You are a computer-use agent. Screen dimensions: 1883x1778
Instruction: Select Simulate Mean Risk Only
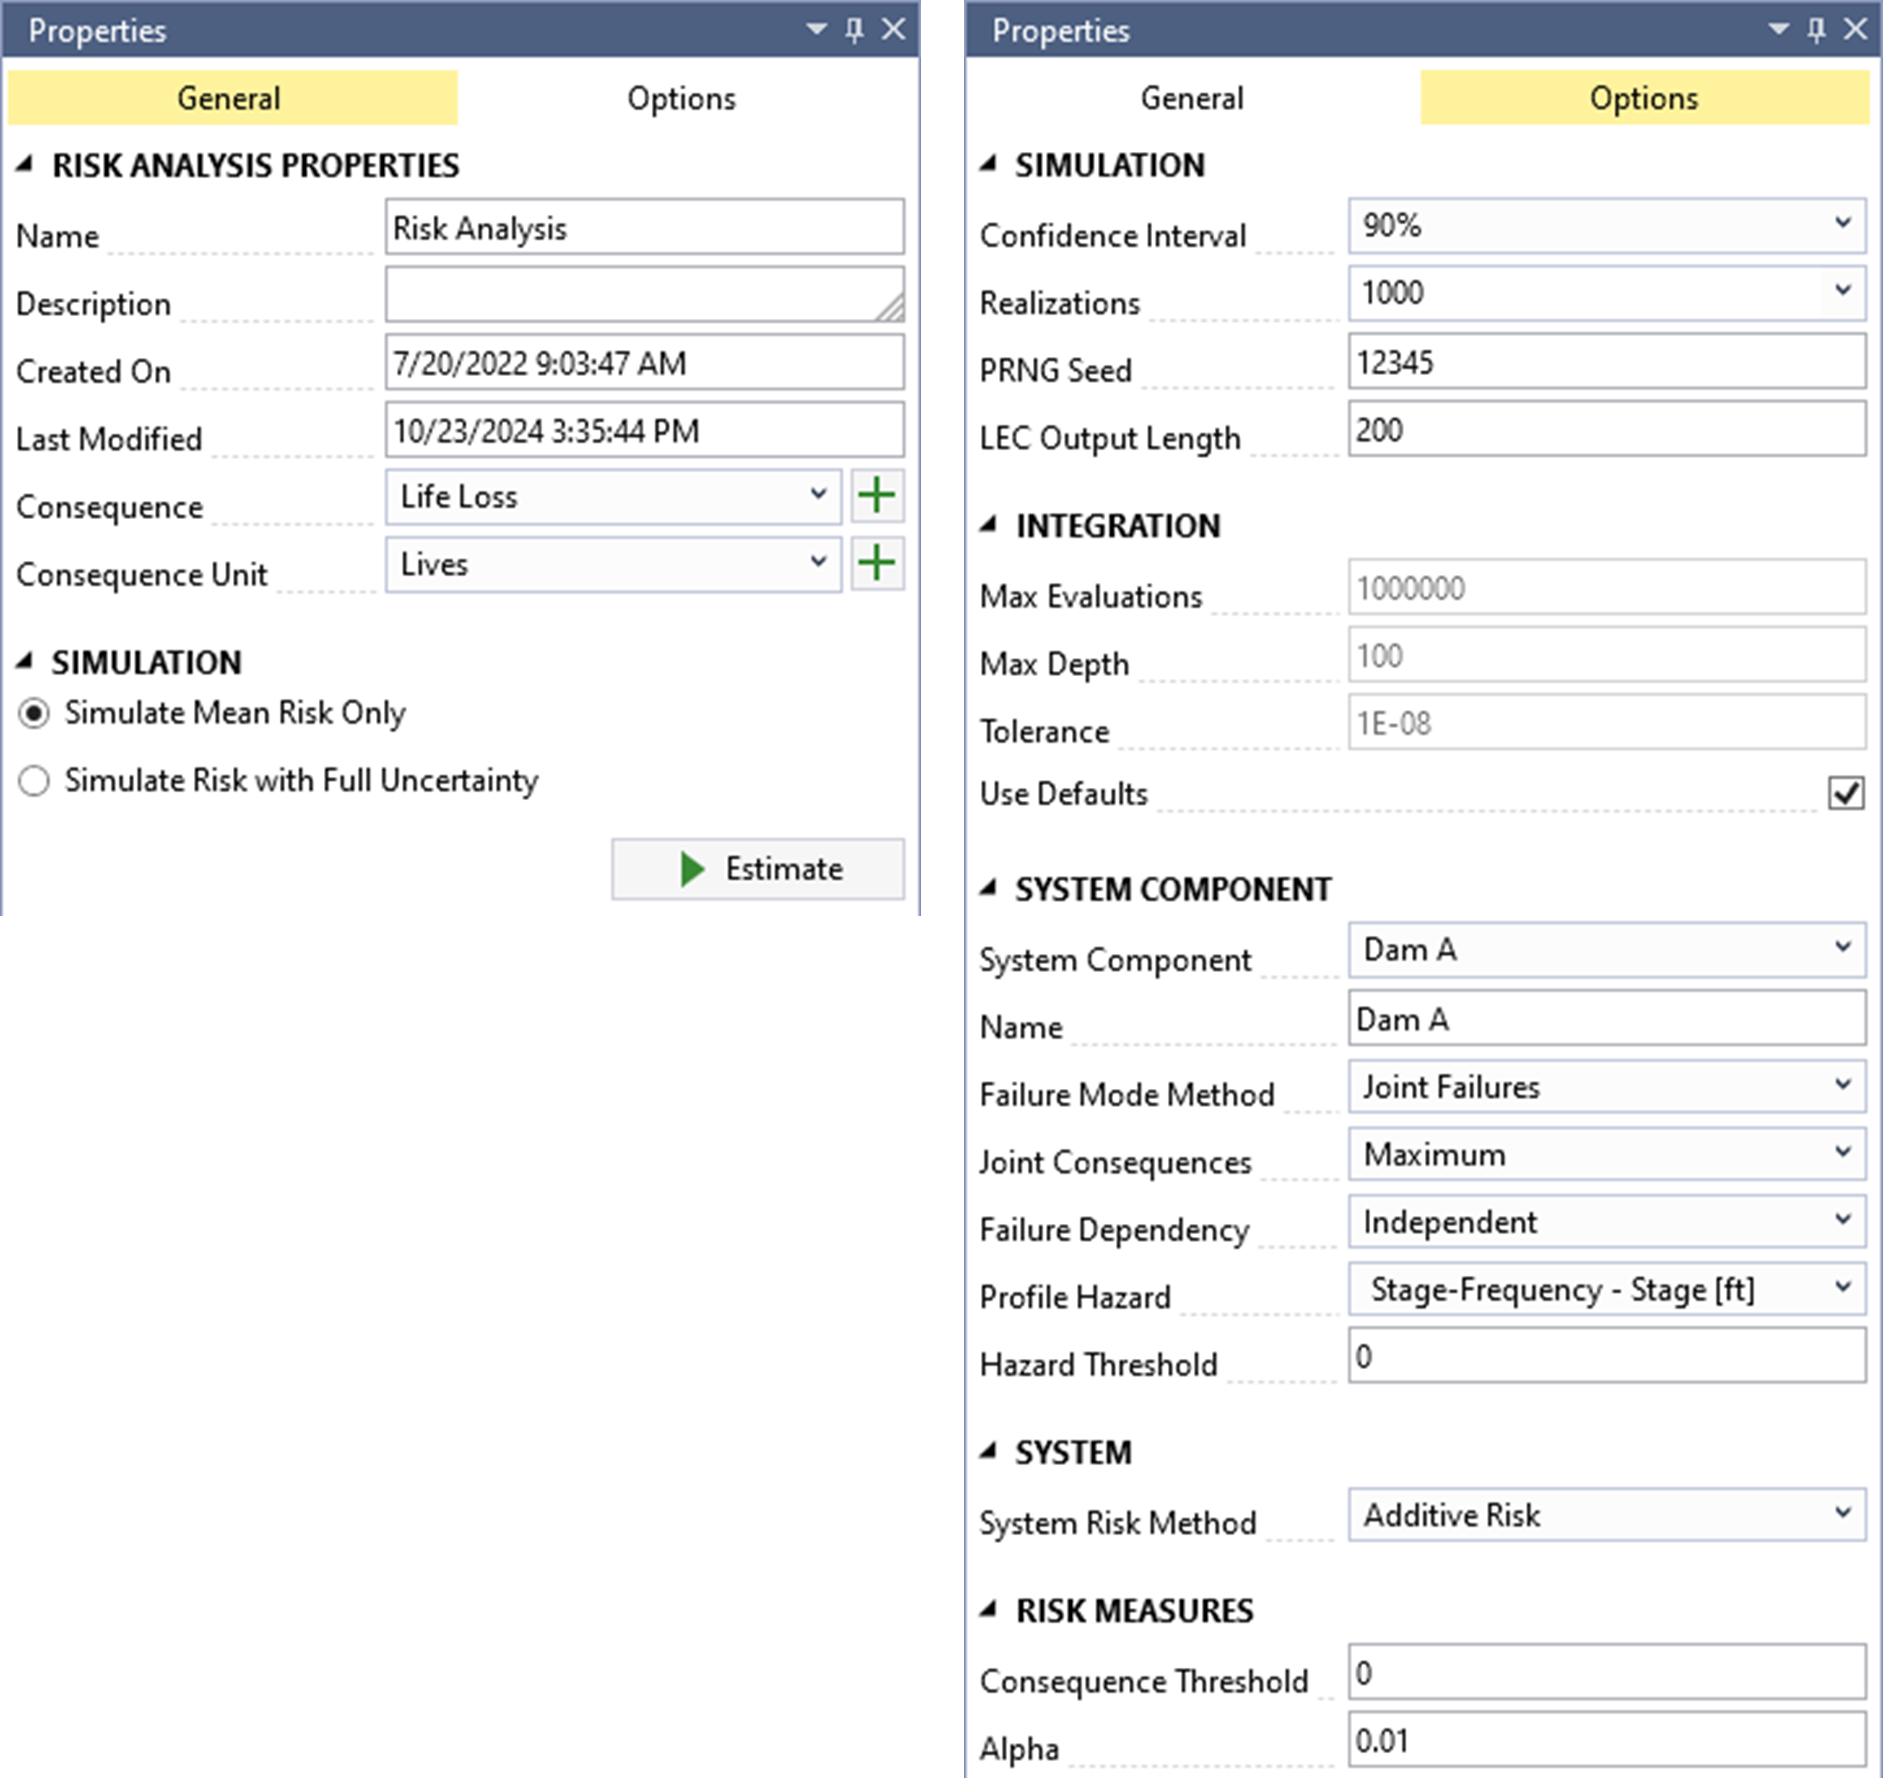coord(35,712)
